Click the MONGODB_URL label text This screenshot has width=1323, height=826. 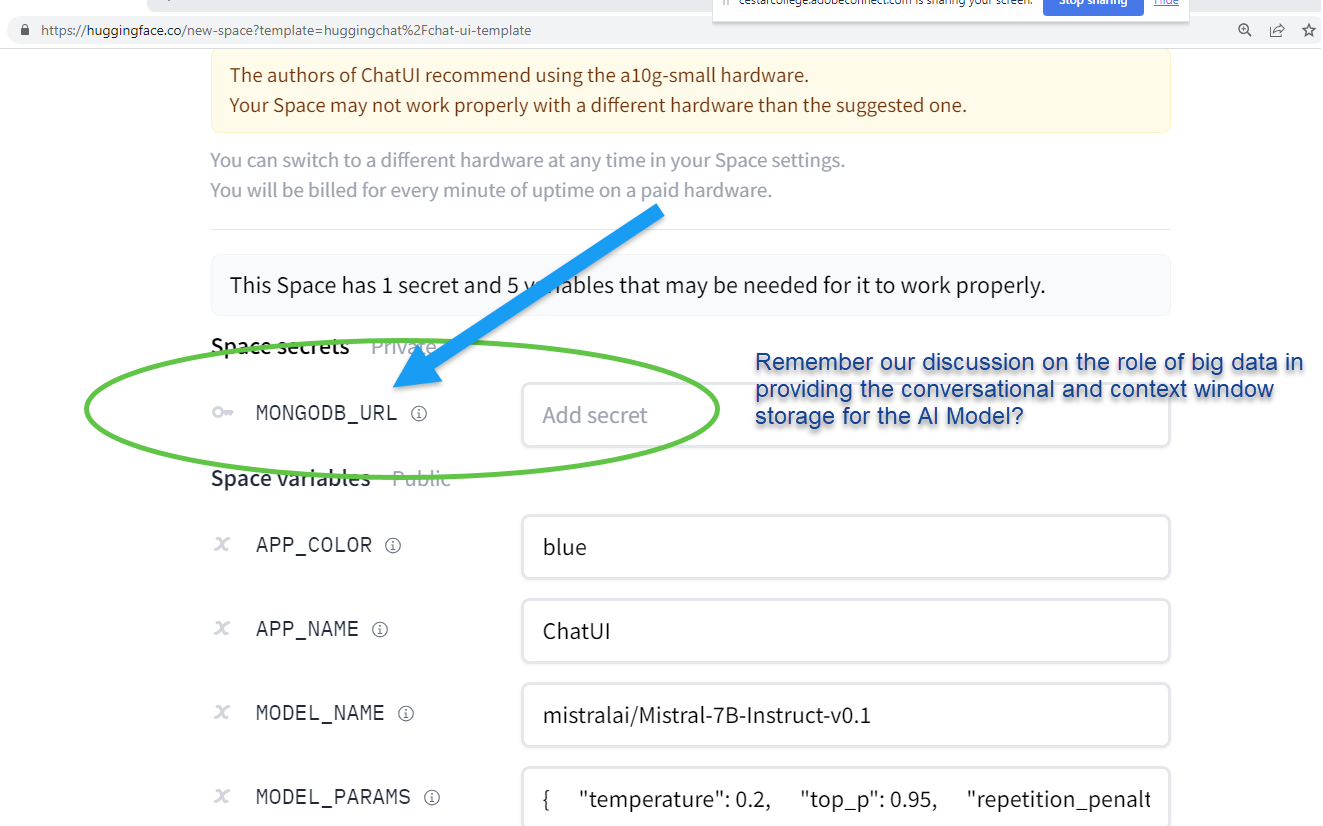[x=326, y=413]
